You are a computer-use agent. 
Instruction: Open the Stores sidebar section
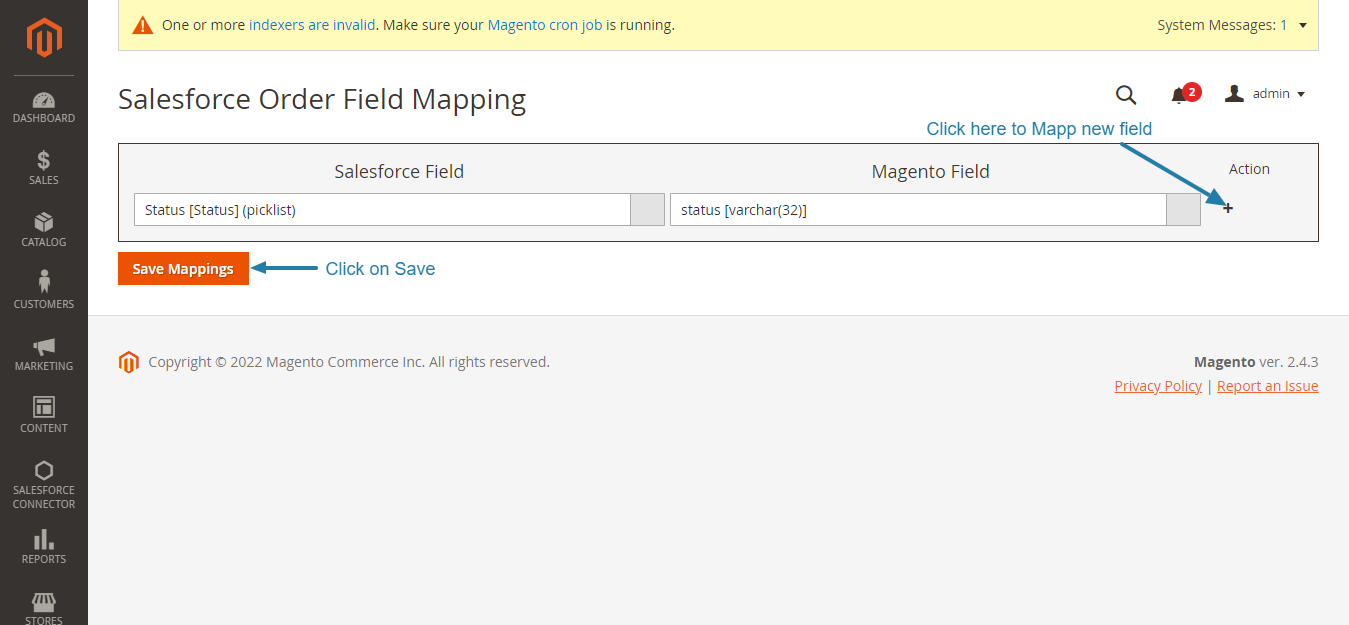point(43,605)
